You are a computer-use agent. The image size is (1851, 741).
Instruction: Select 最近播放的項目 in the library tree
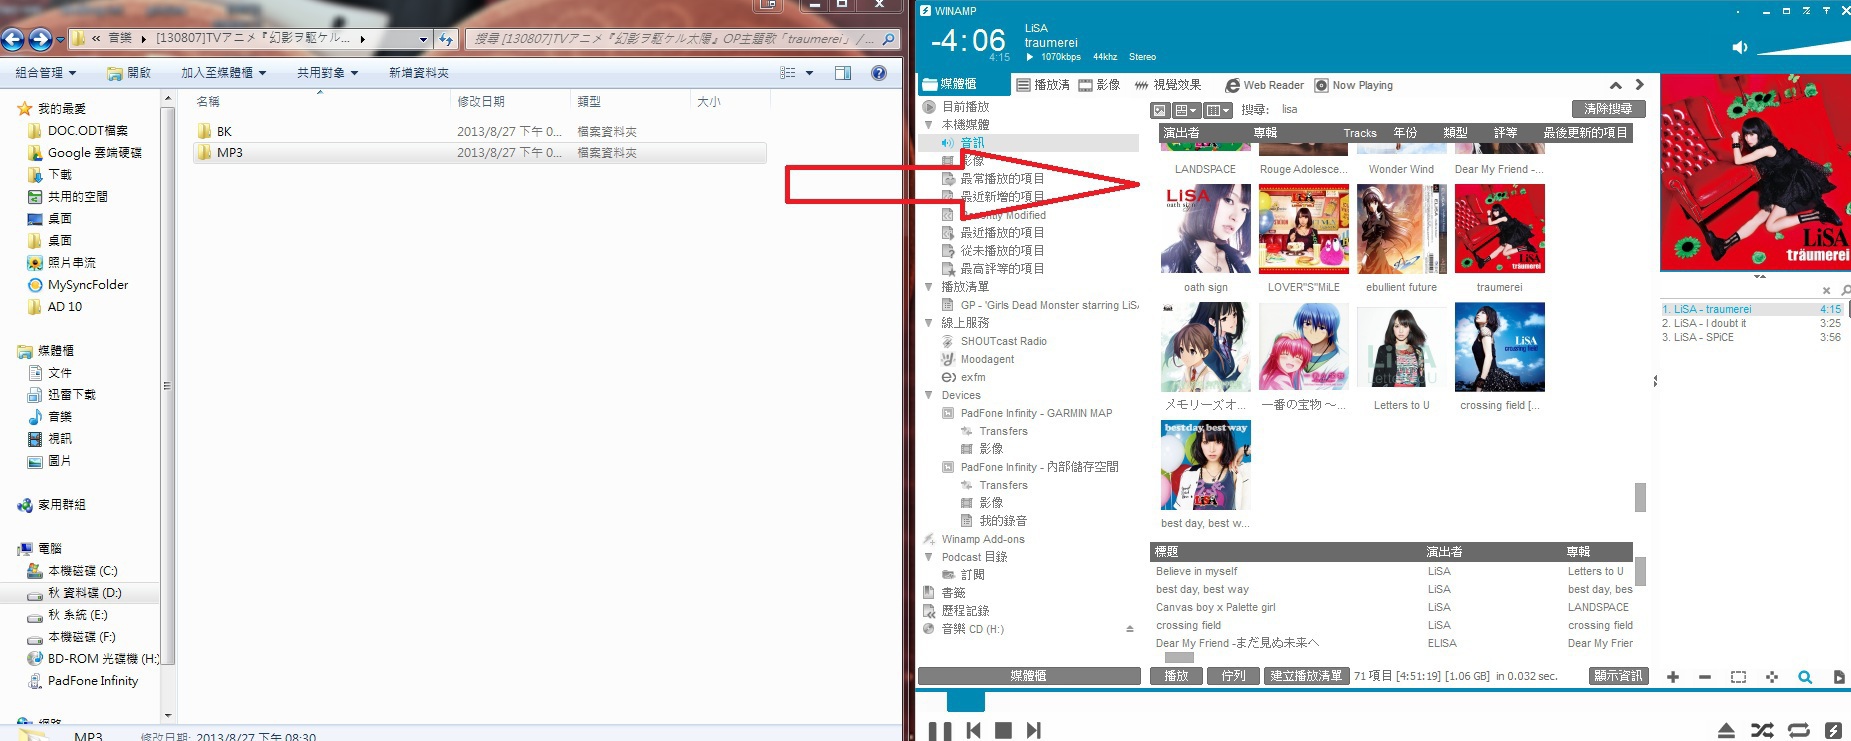tap(1002, 233)
